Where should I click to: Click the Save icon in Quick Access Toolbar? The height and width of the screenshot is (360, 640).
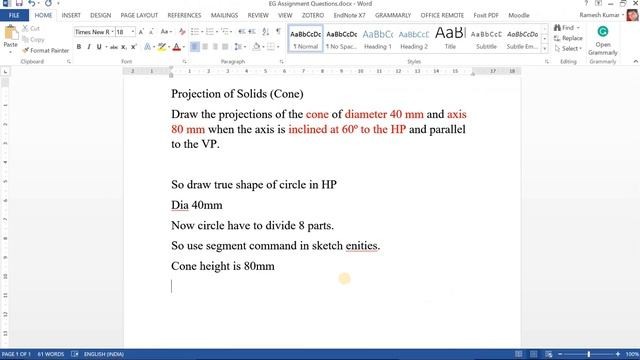coord(19,3)
